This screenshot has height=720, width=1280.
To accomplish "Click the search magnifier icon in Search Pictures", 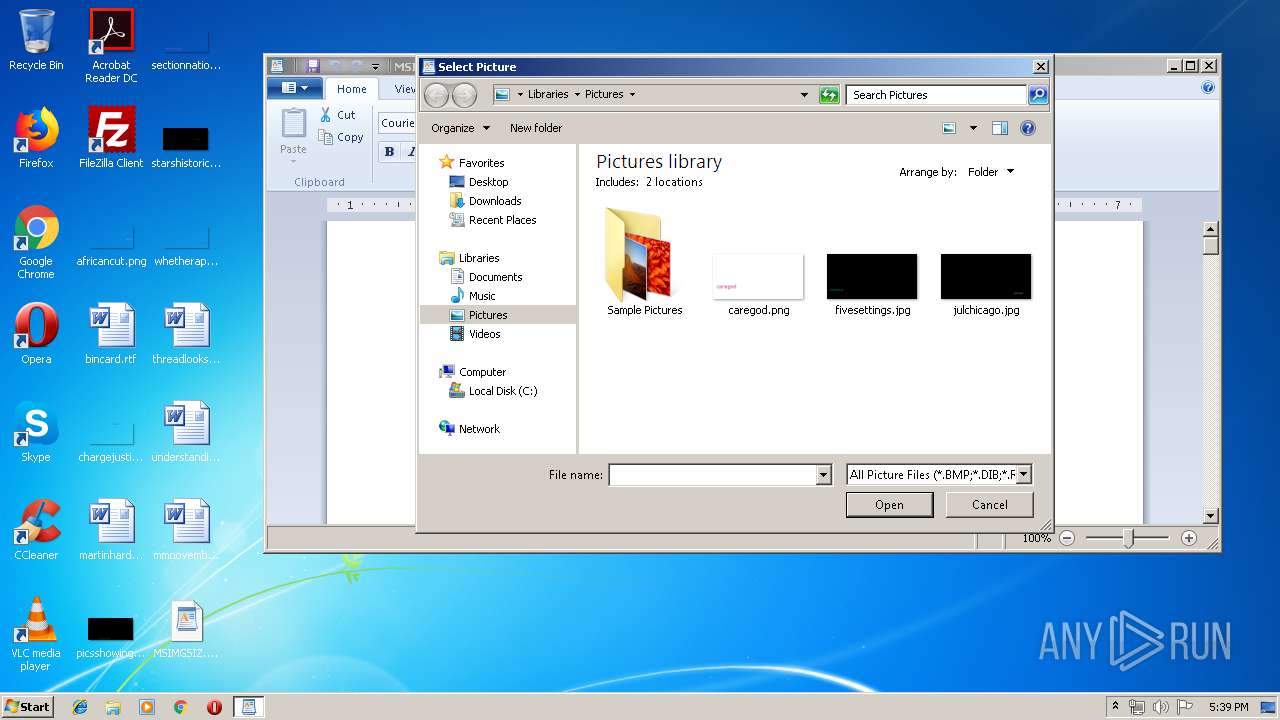I will [x=1038, y=95].
